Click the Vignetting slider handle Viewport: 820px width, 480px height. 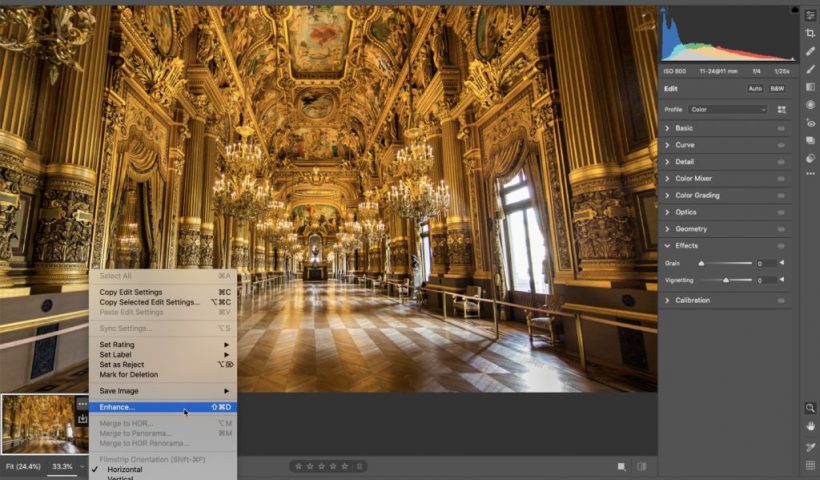pyautogui.click(x=725, y=281)
